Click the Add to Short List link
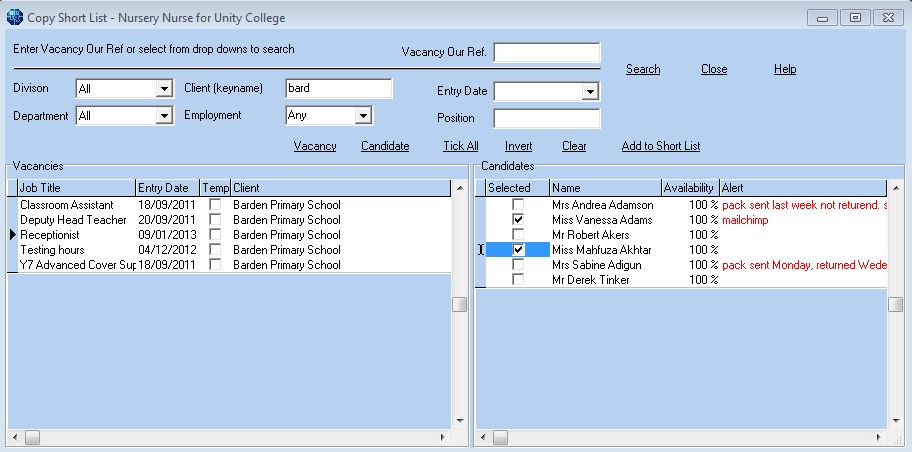Image resolution: width=912 pixels, height=452 pixels. coord(661,146)
